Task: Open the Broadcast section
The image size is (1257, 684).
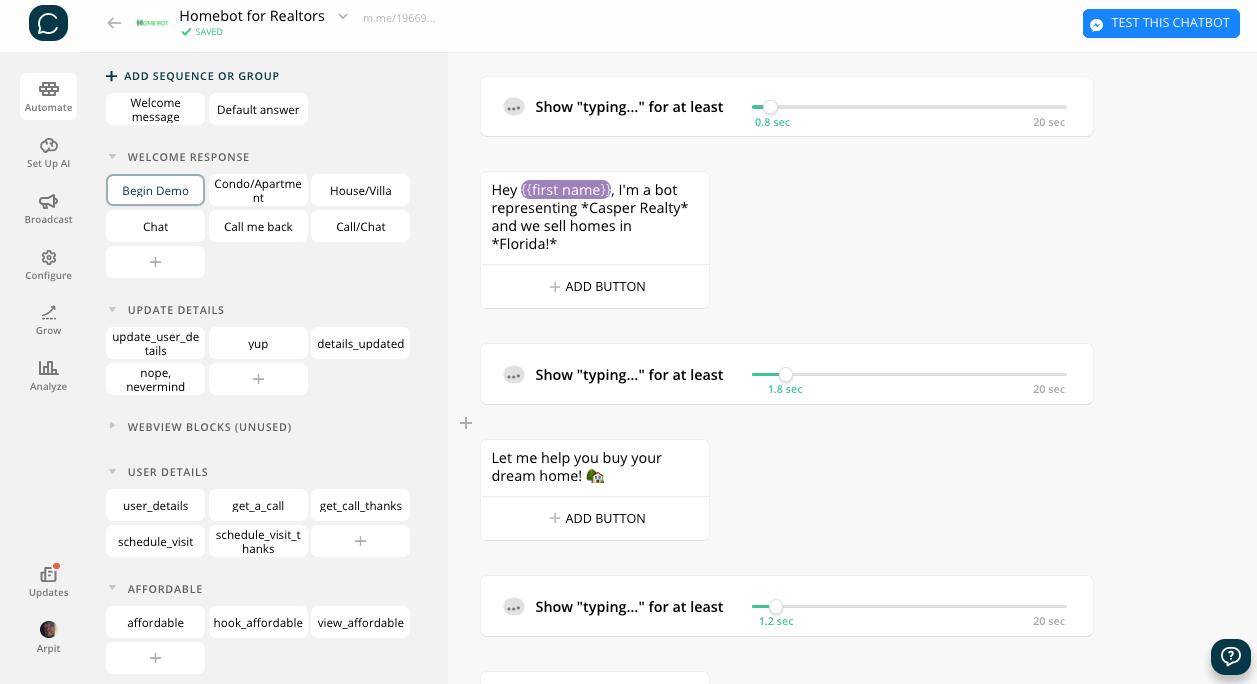Action: tap(48, 208)
